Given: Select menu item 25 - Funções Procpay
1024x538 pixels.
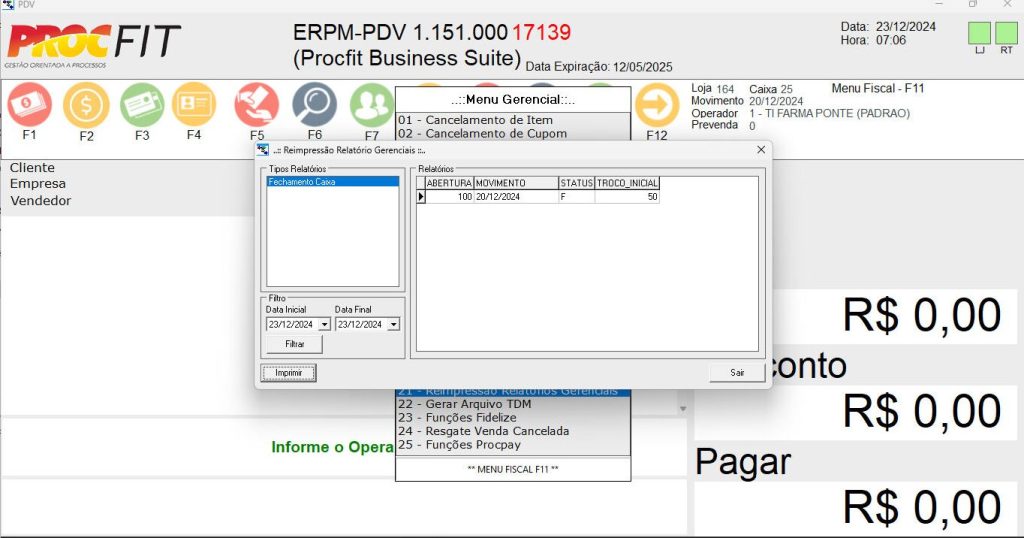Looking at the screenshot, I should coord(513,445).
